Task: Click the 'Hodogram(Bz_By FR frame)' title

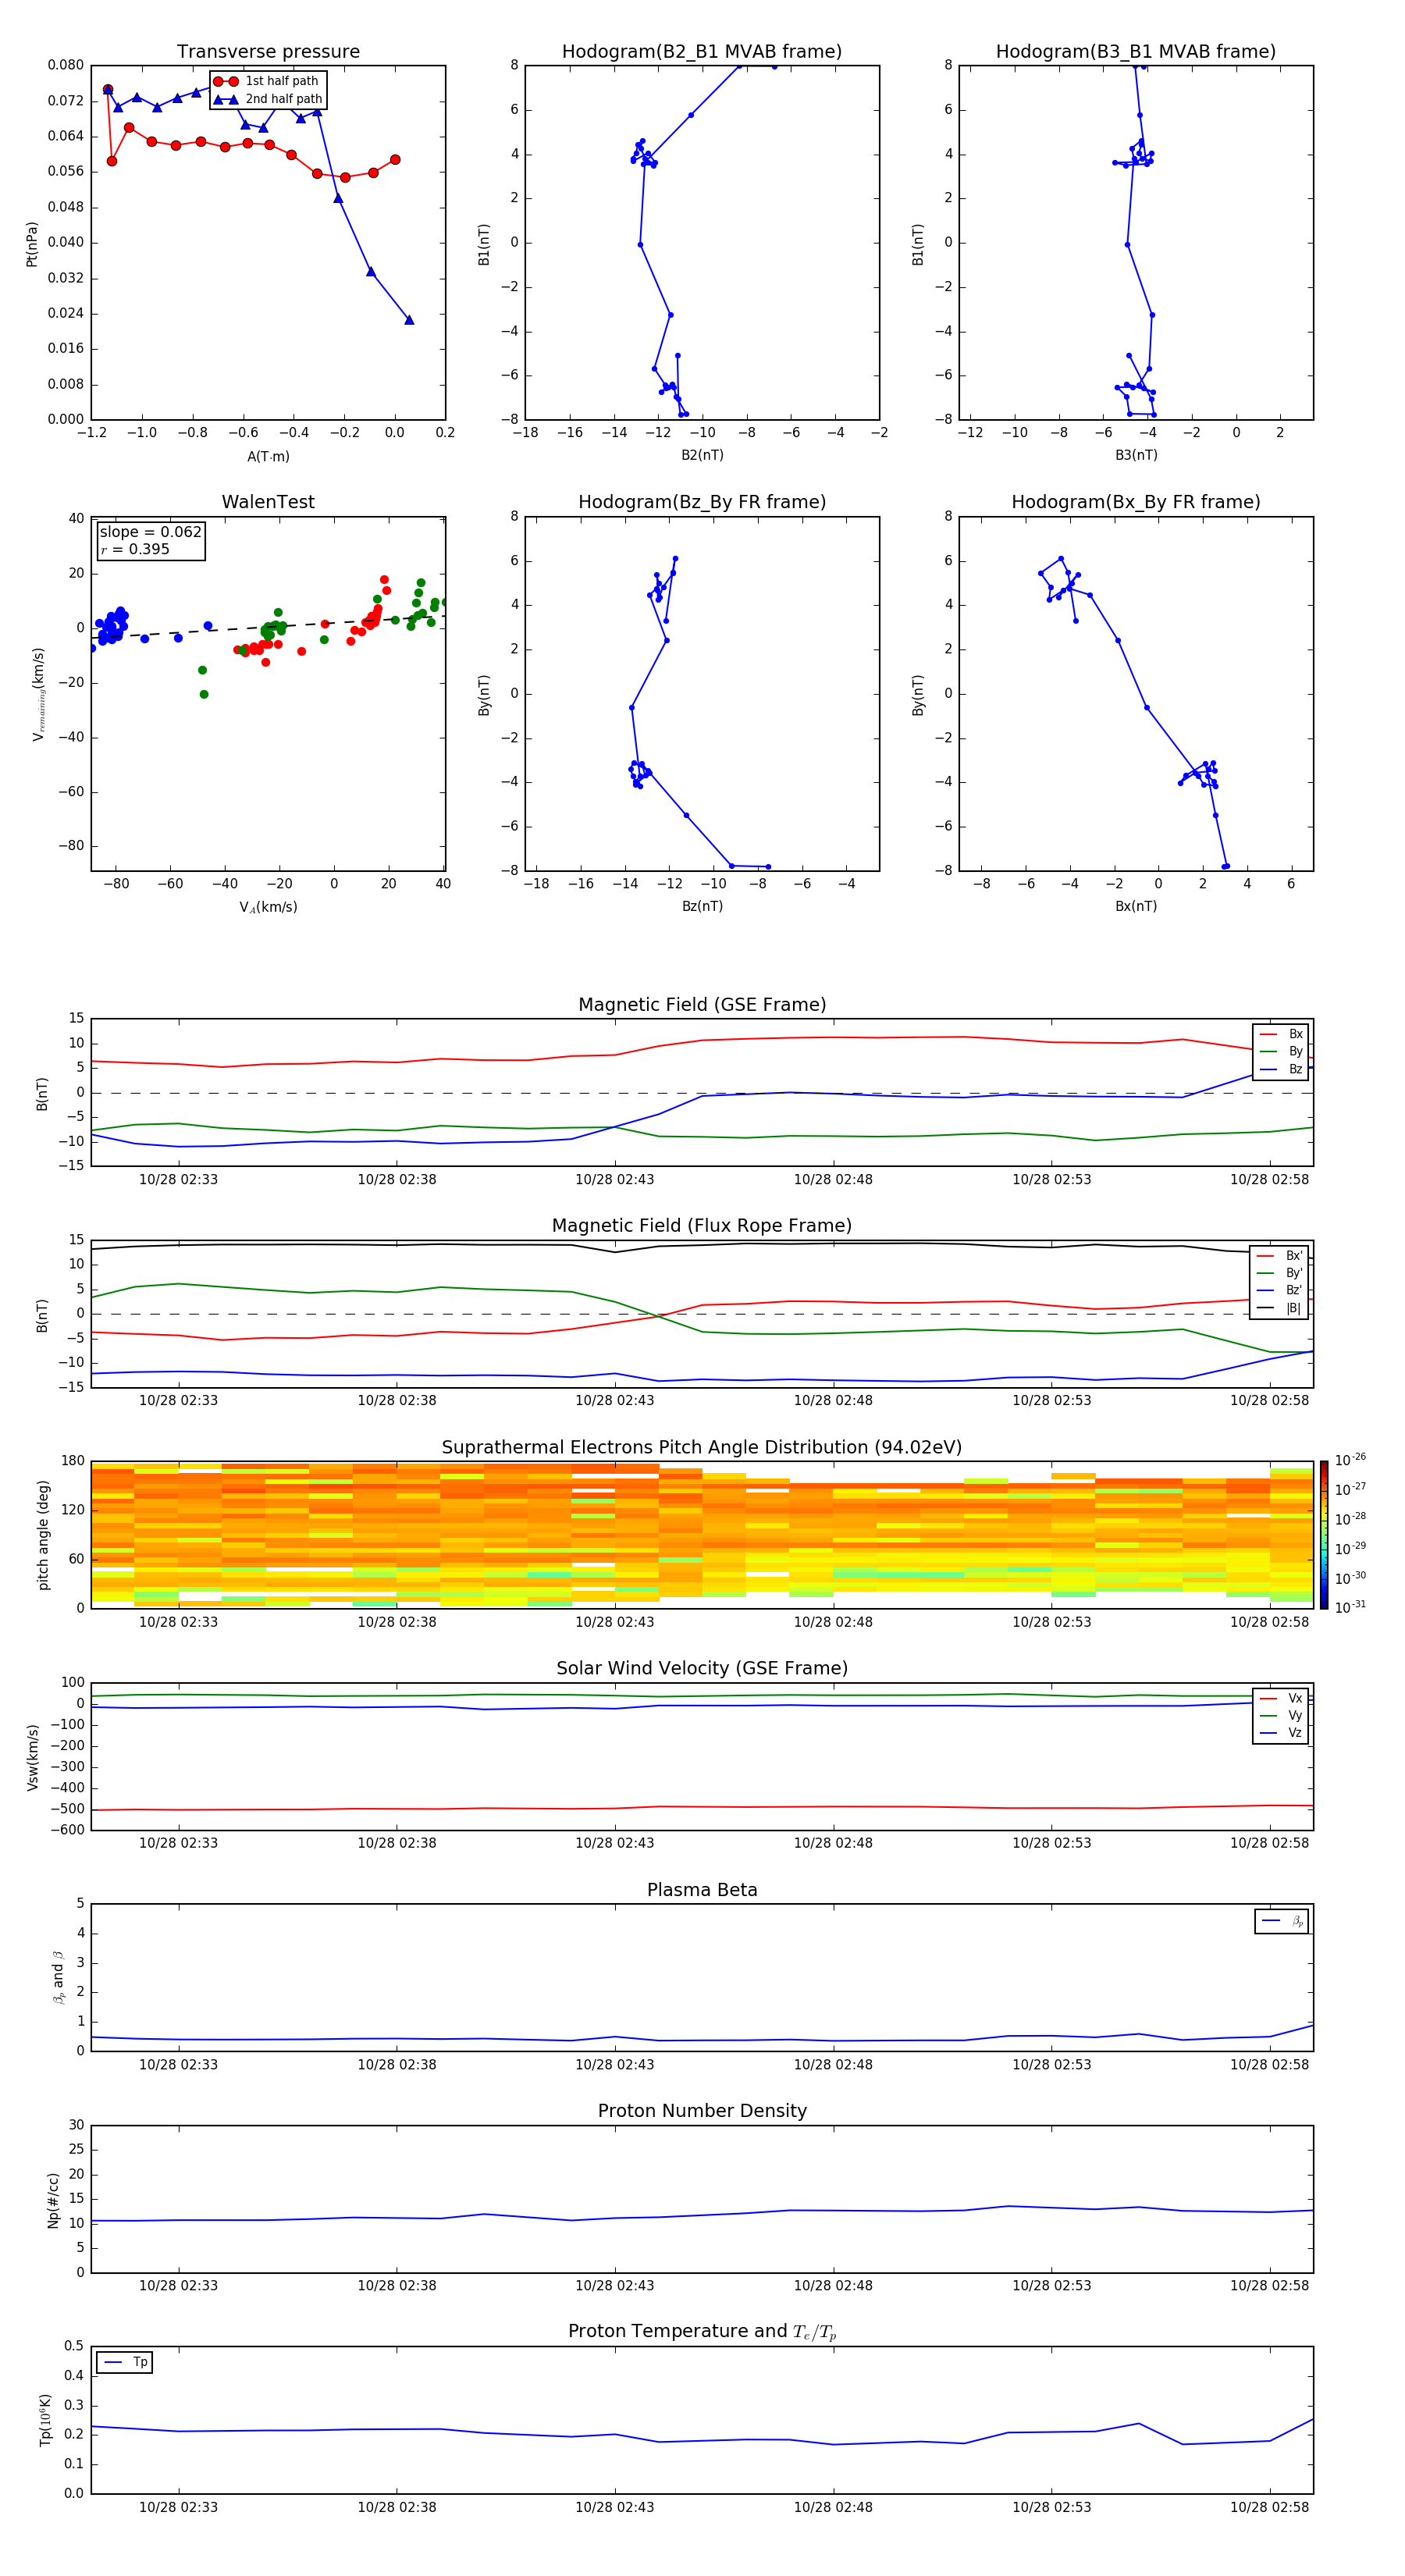Action: (702, 502)
